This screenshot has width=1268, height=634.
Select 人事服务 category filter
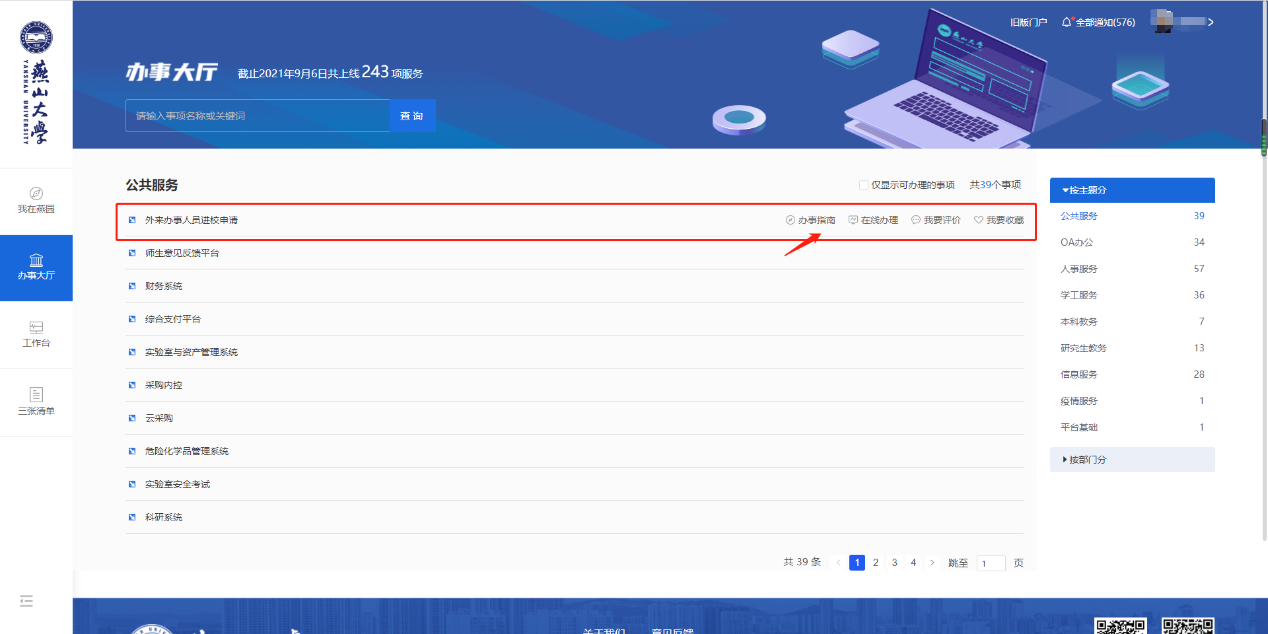tap(1079, 269)
